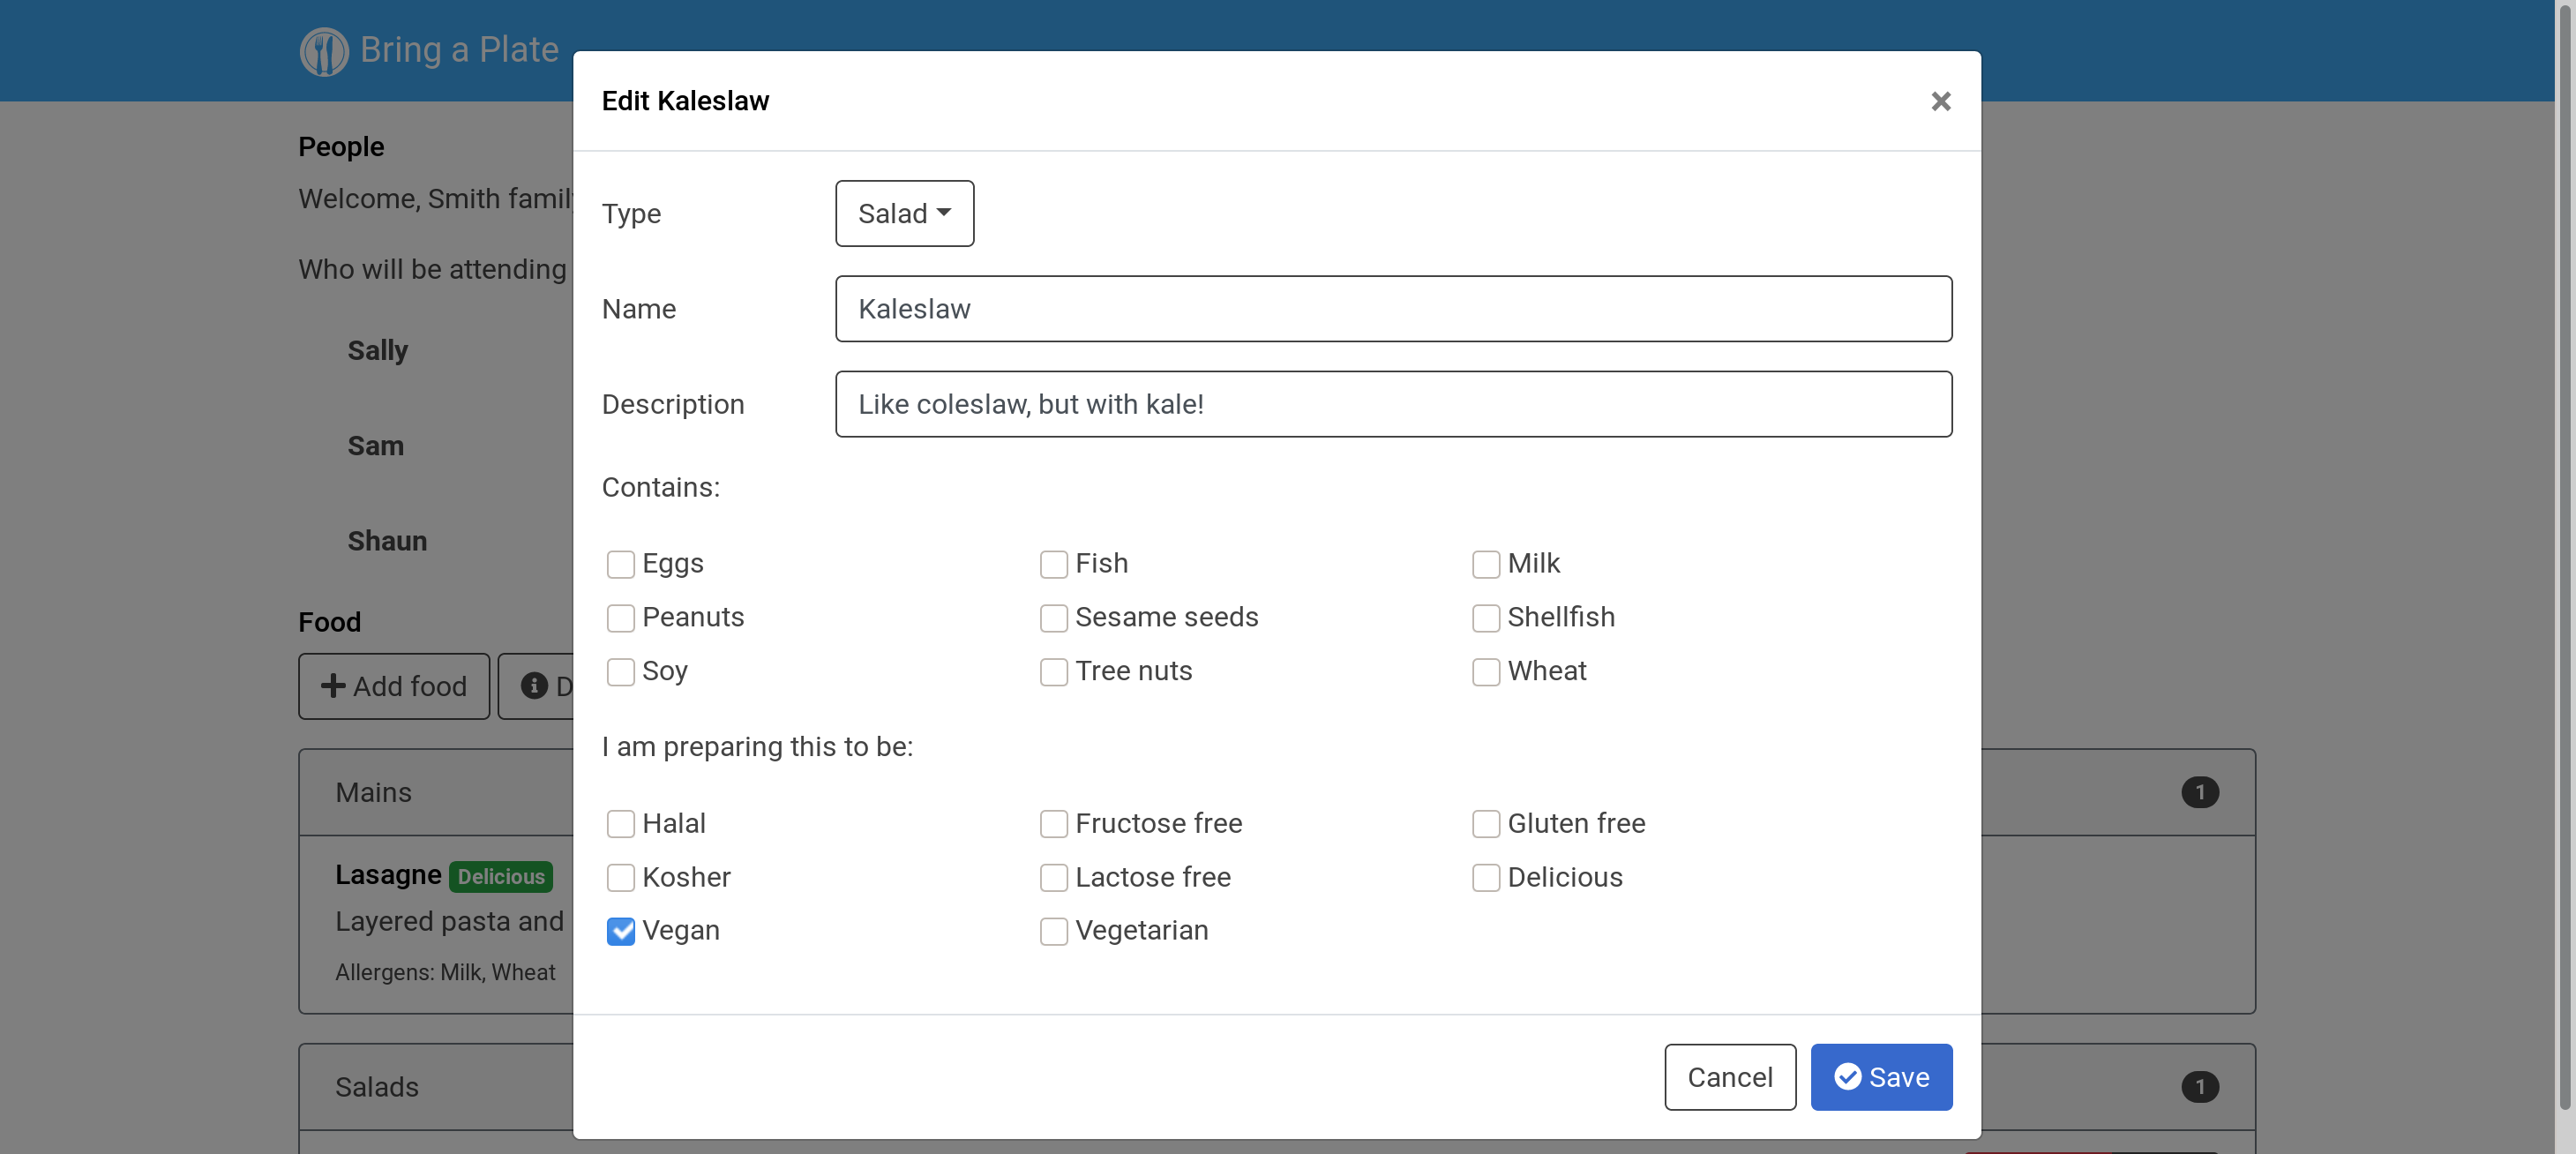Image resolution: width=2576 pixels, height=1154 pixels.
Task: Click the Name input field containing Kaleslaw
Action: (x=1393, y=309)
